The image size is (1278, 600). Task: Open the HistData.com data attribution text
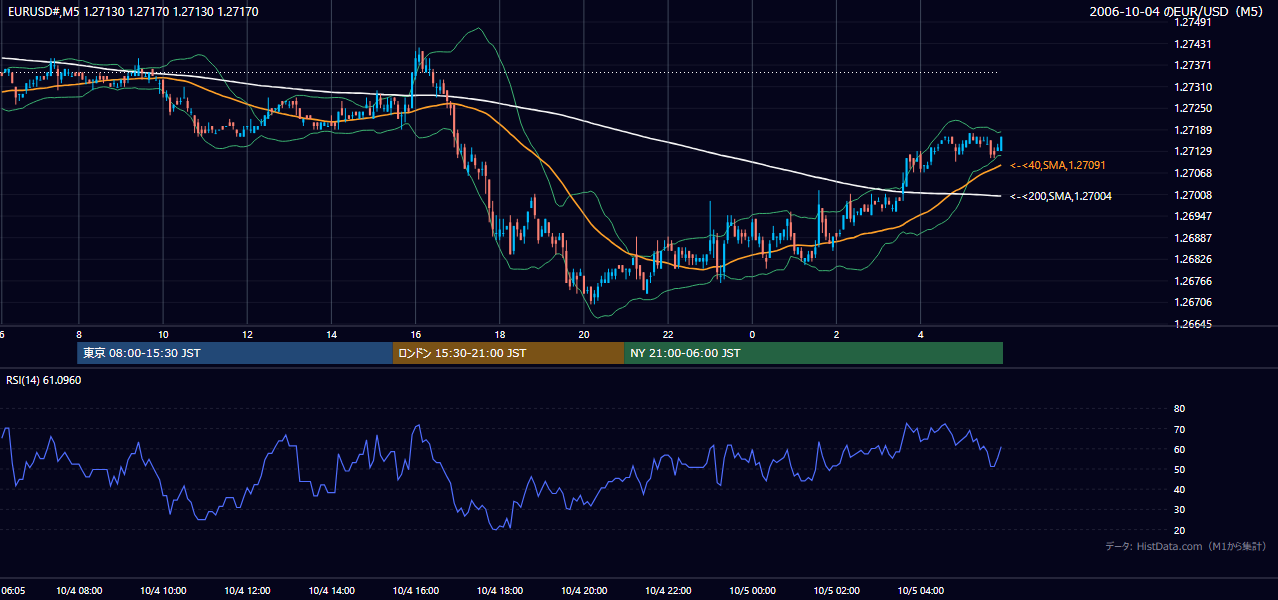(x=1186, y=546)
